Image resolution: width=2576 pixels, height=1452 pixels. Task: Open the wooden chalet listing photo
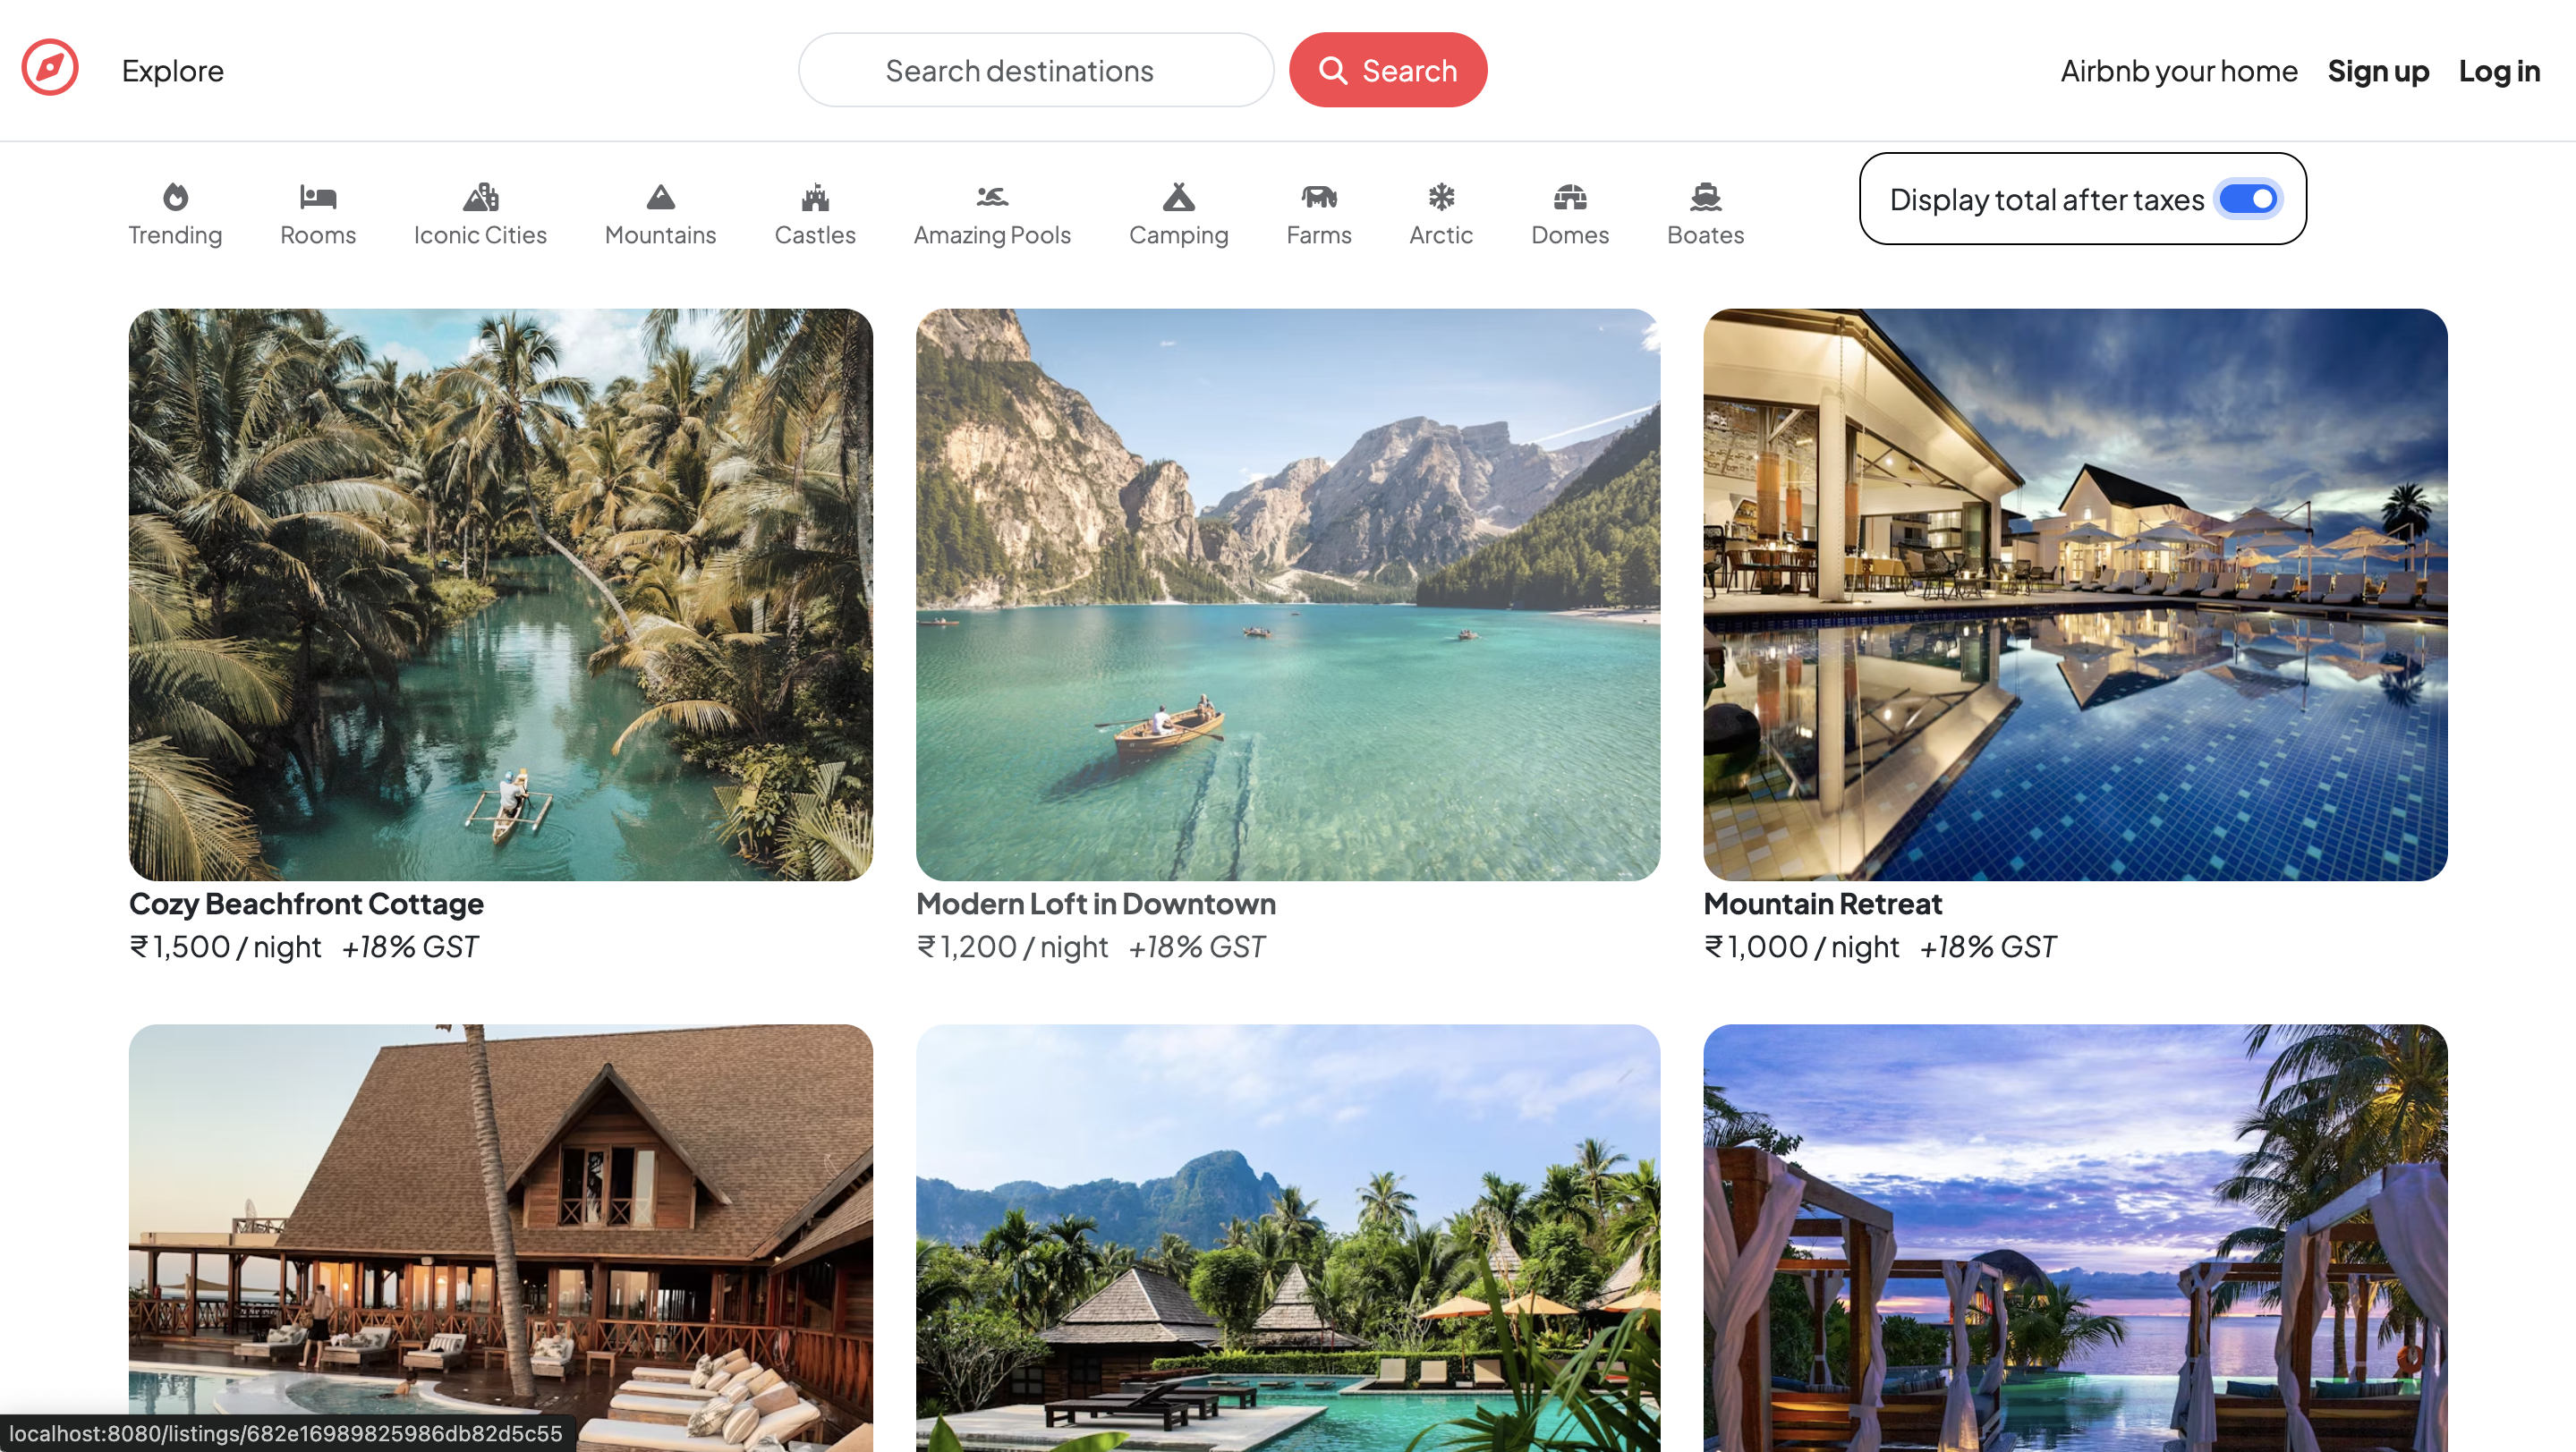(500, 1238)
